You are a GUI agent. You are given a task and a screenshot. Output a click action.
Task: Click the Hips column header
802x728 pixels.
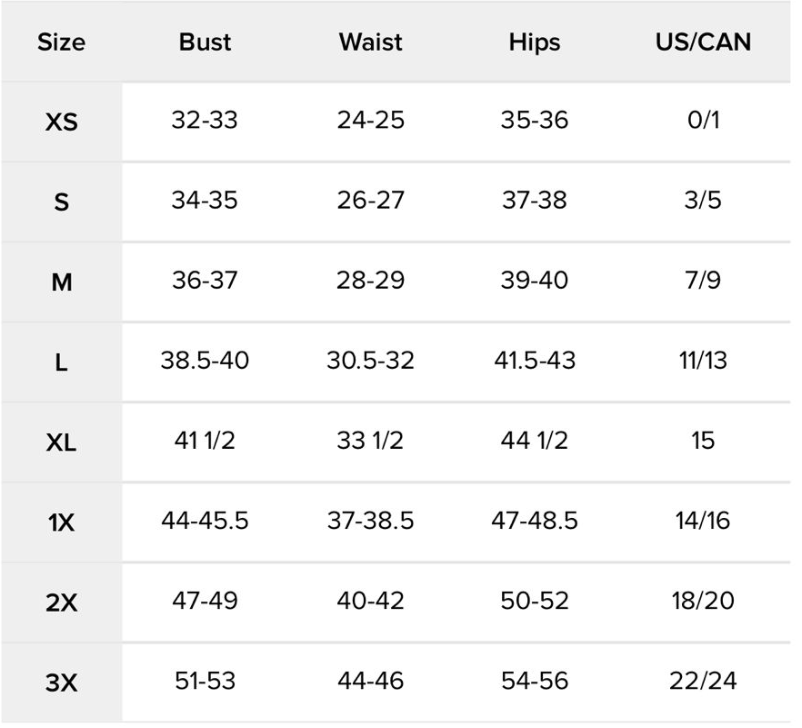pyautogui.click(x=534, y=42)
